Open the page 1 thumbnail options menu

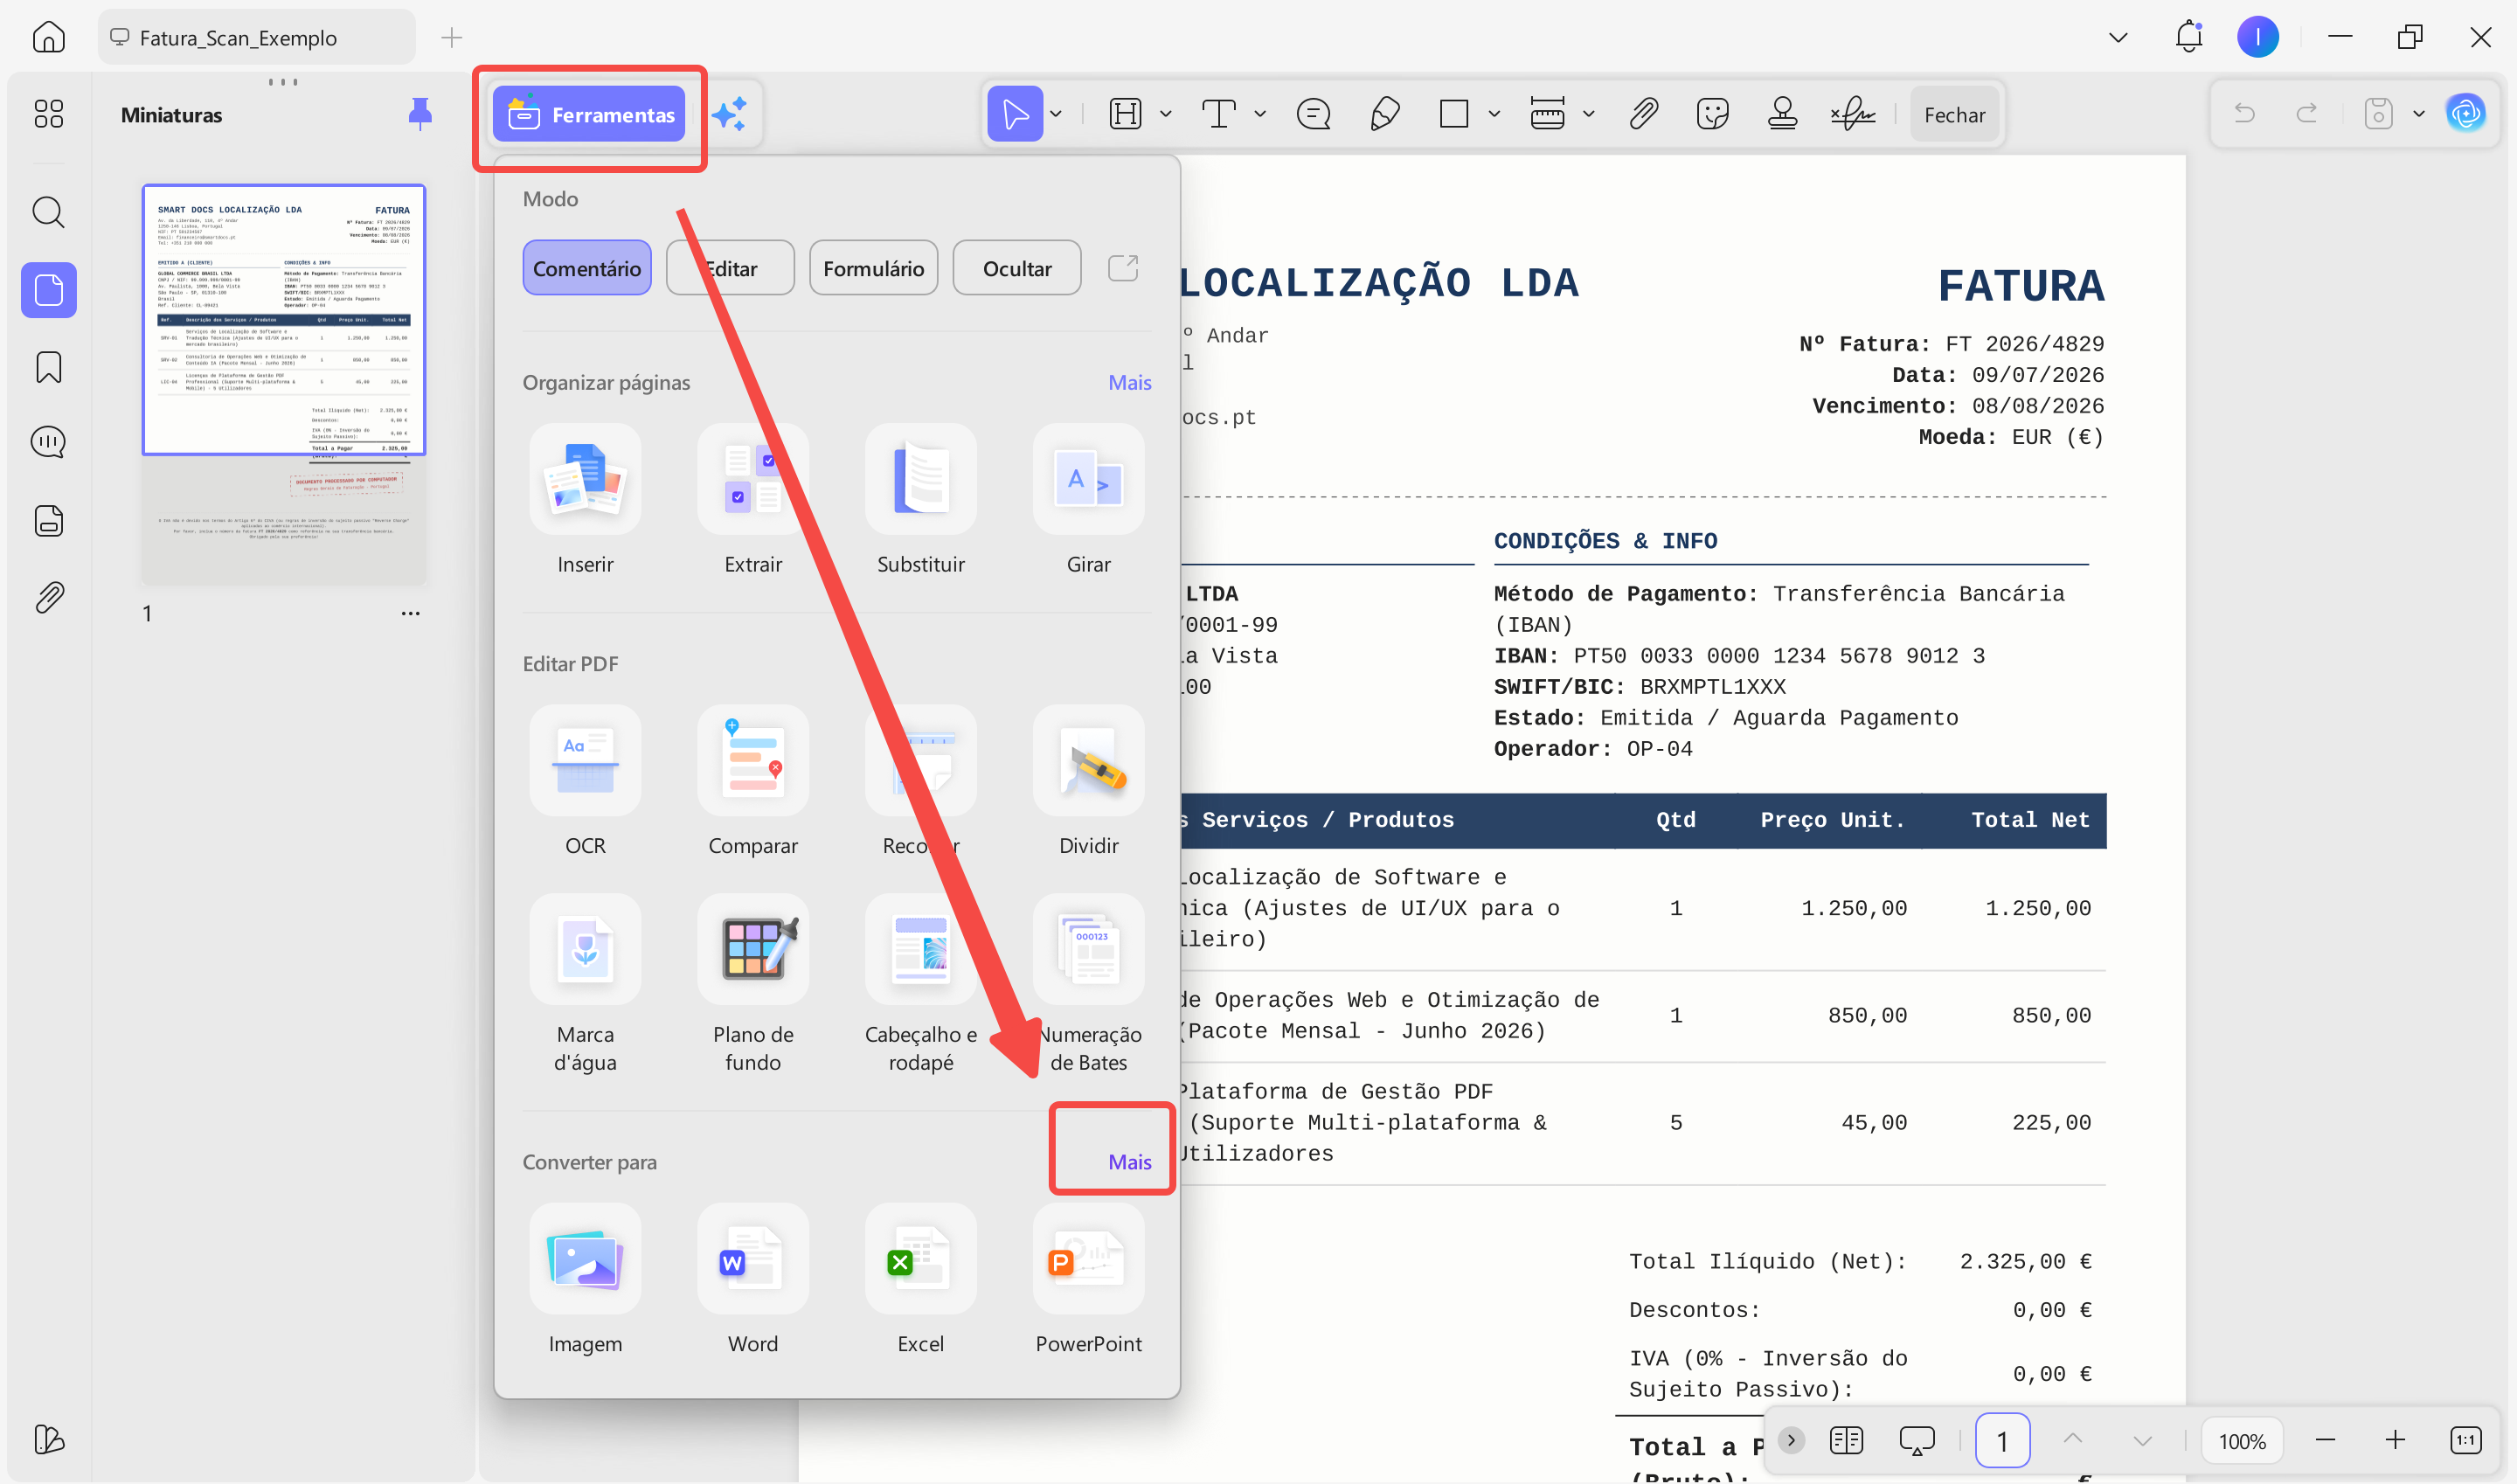(x=410, y=613)
